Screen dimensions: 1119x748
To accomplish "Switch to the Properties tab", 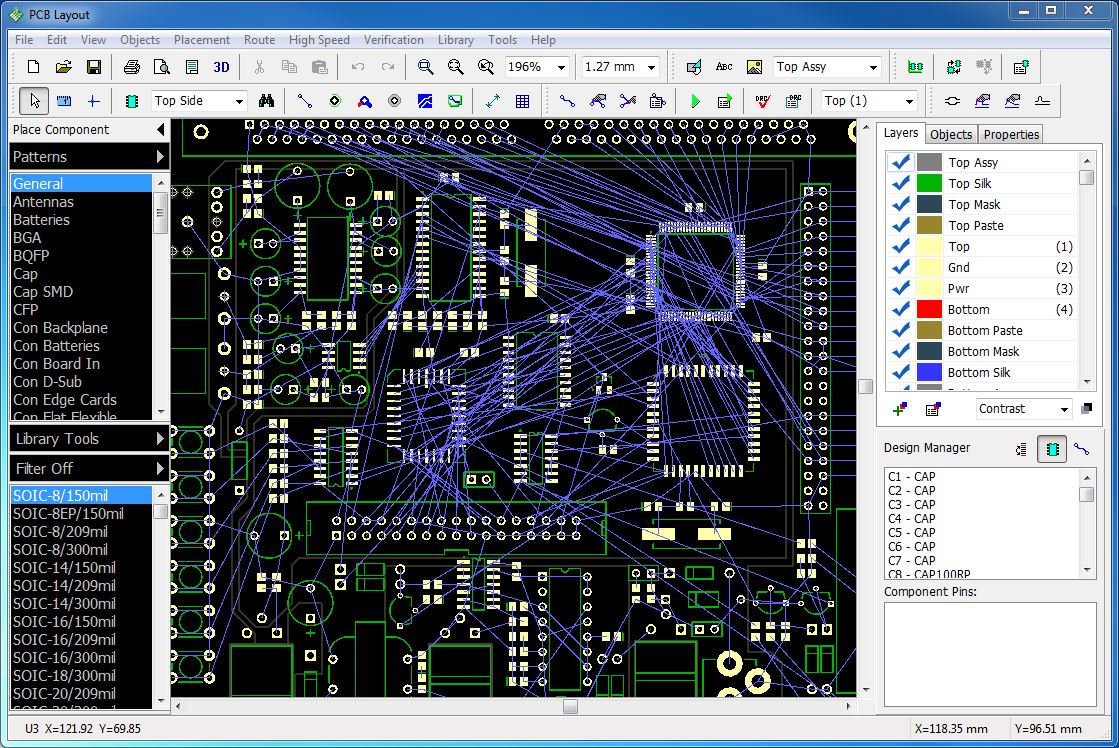I will pyautogui.click(x=1010, y=134).
